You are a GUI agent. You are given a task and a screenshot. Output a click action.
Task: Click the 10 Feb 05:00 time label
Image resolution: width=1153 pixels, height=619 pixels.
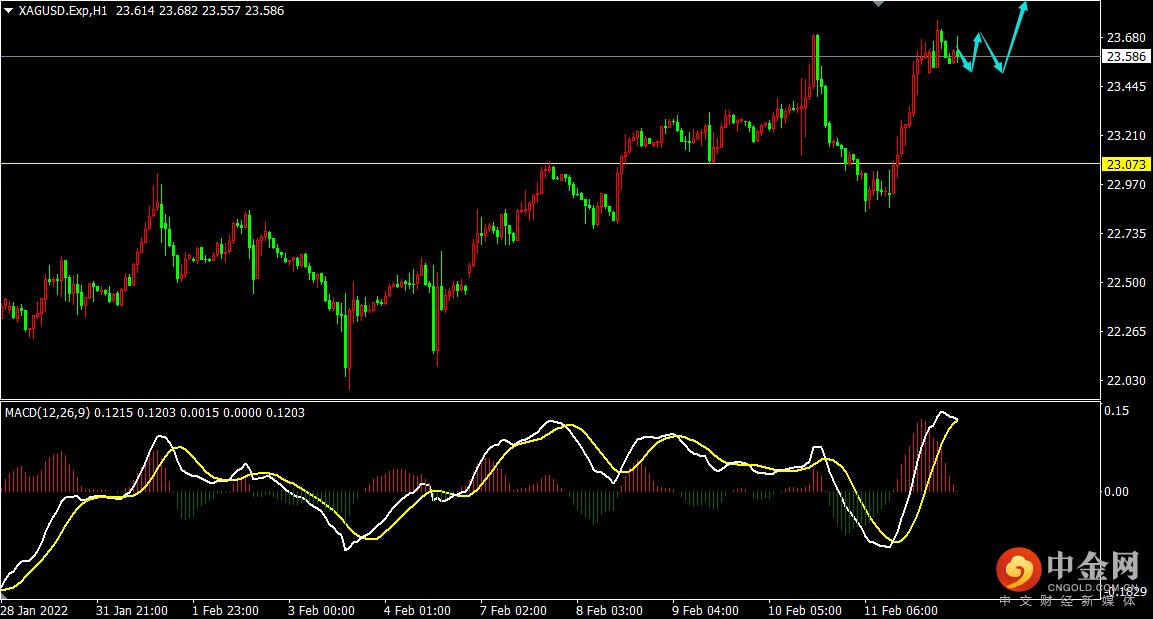pos(804,611)
